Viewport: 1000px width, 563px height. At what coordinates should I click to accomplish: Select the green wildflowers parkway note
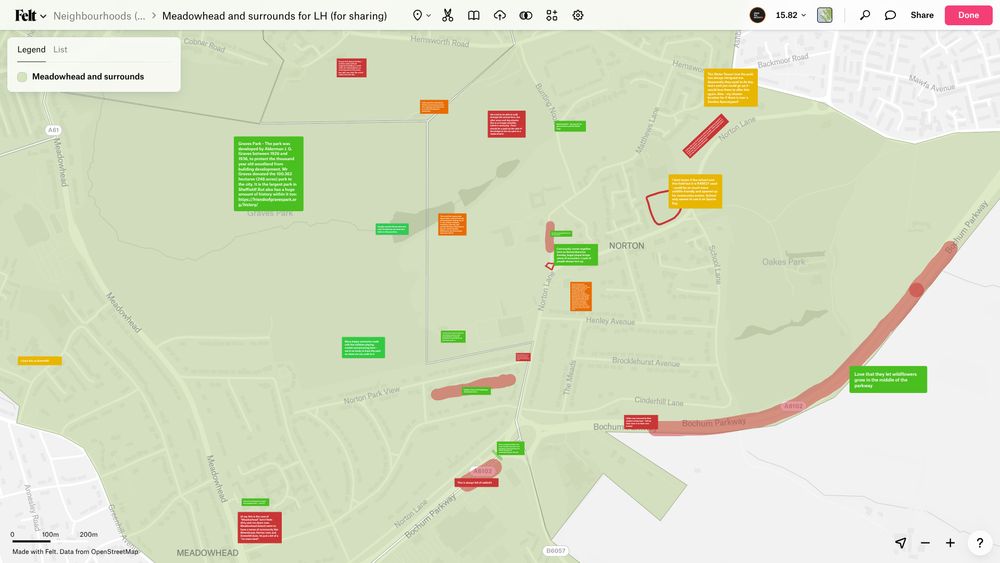point(888,379)
